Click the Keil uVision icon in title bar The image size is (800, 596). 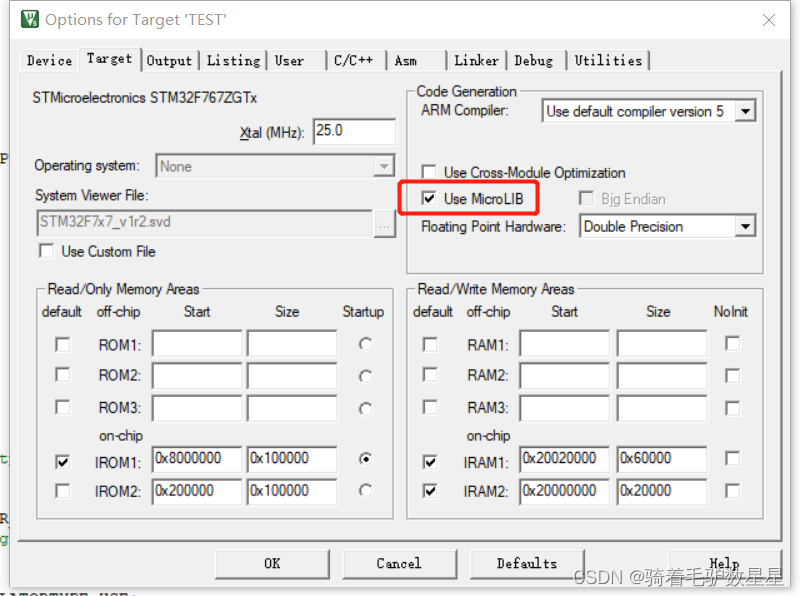pyautogui.click(x=30, y=19)
